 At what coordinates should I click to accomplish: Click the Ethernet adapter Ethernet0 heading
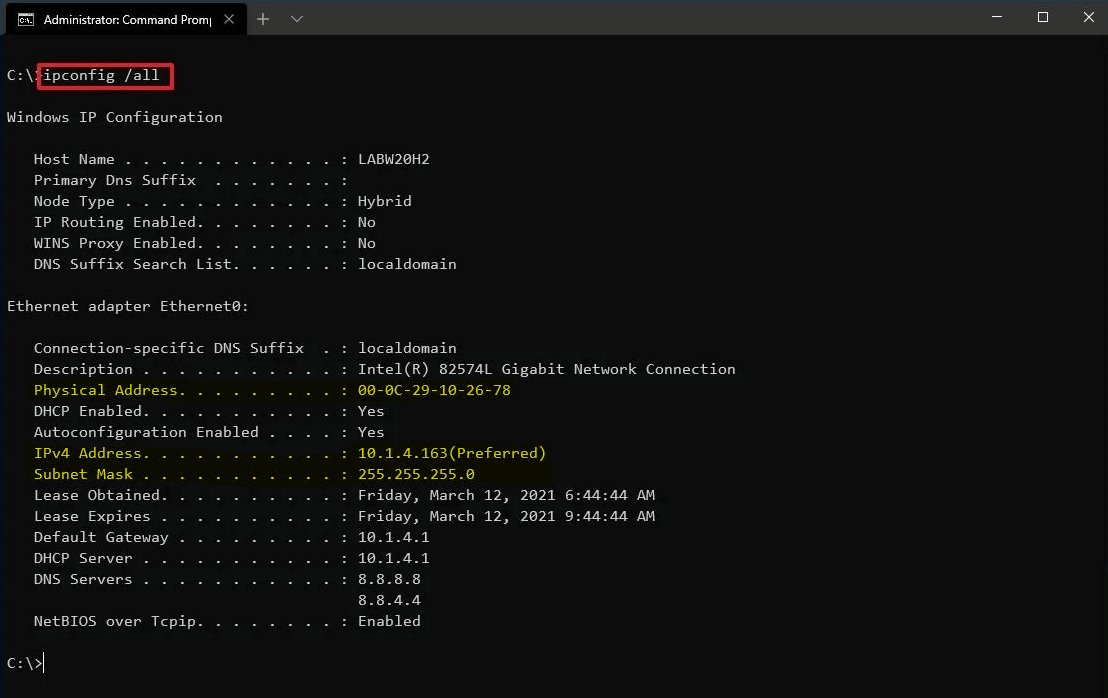point(128,306)
